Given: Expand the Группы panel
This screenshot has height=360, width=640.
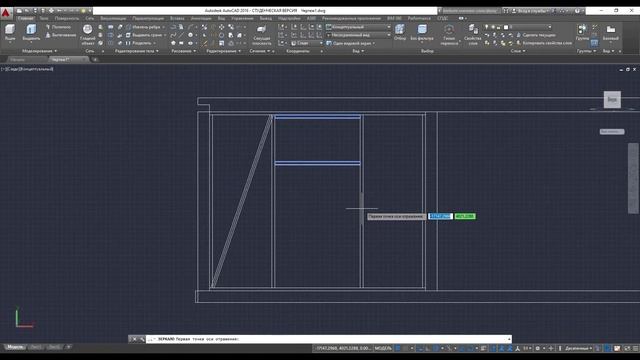Looking at the screenshot, I should click(x=587, y=51).
